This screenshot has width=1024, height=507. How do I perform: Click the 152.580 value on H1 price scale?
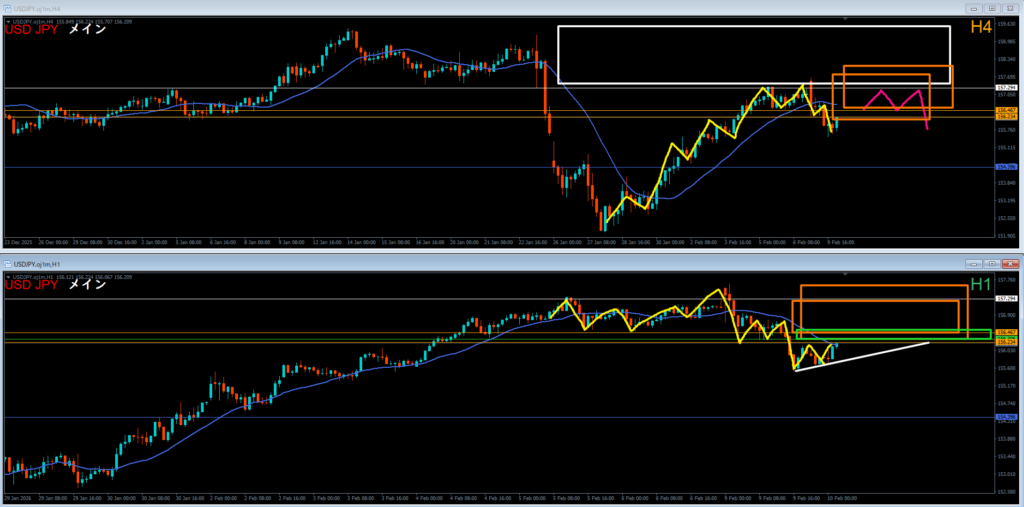click(x=1006, y=492)
